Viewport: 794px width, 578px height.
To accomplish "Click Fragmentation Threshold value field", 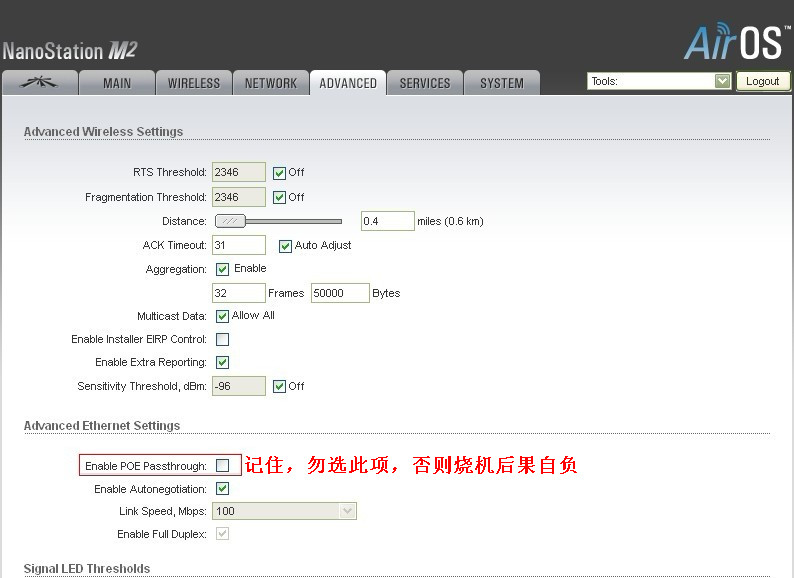I will 239,197.
